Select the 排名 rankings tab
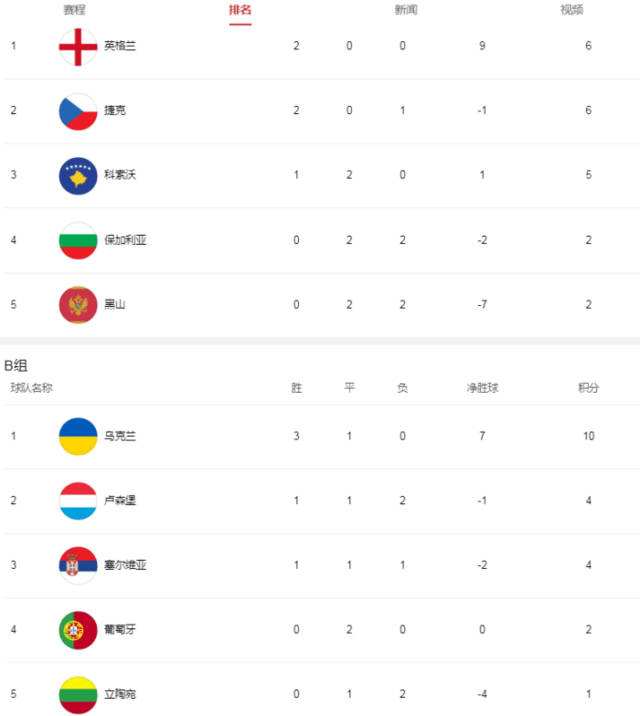 (x=240, y=10)
